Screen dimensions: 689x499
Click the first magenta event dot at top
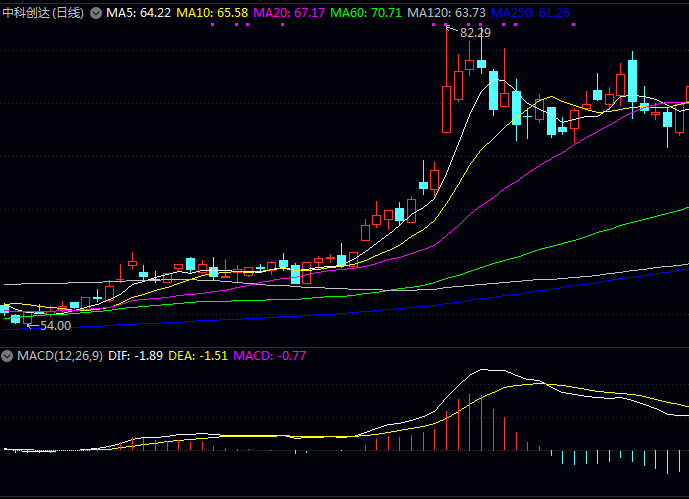pyautogui.click(x=212, y=25)
